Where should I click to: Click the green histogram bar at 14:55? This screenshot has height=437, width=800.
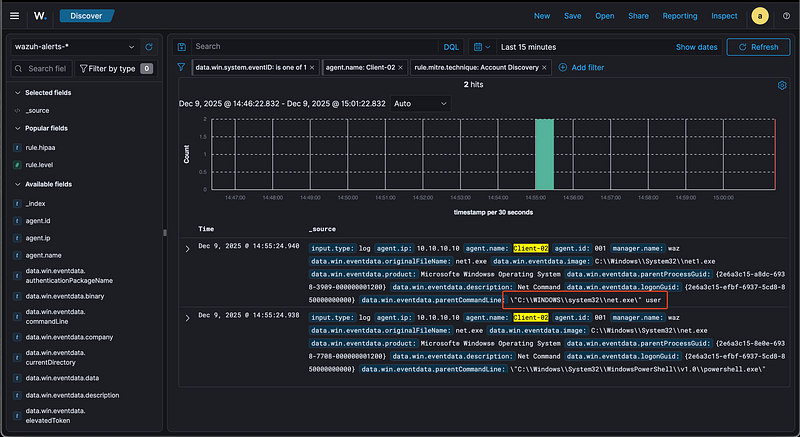(544, 155)
